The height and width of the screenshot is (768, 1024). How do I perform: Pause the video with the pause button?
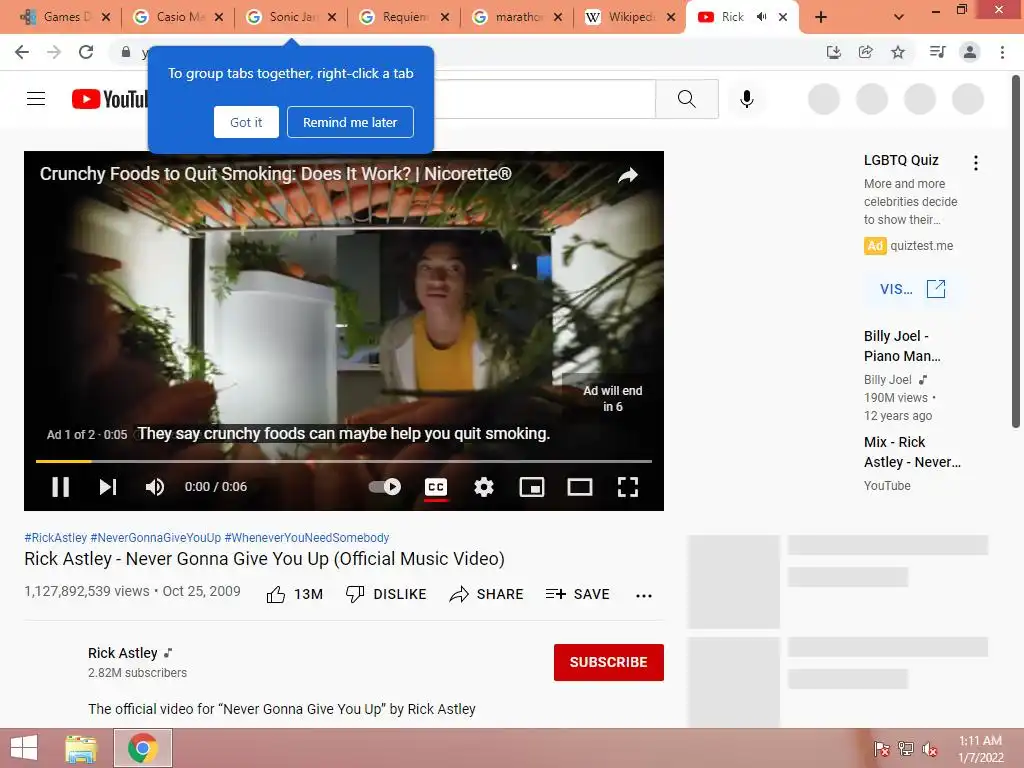tap(60, 487)
